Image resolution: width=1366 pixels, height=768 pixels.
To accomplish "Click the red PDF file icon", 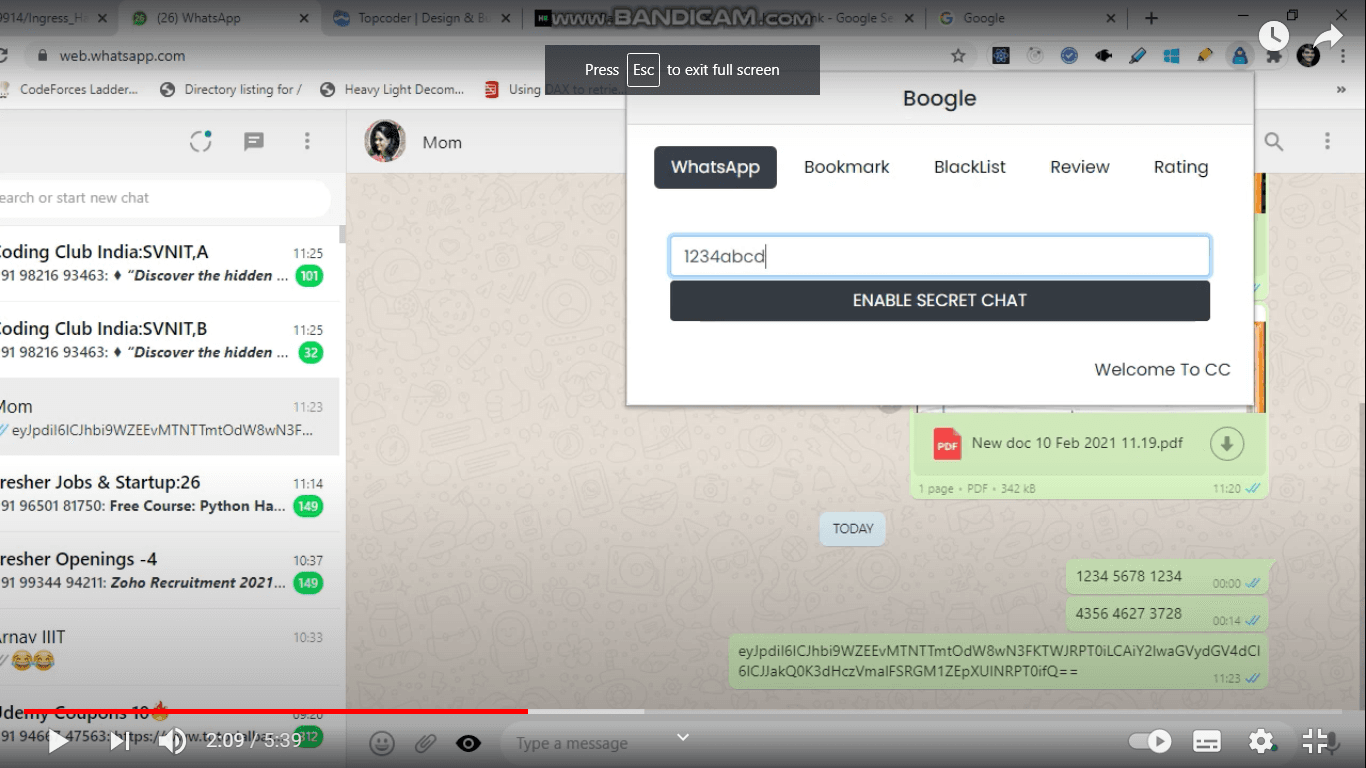I will coord(947,443).
